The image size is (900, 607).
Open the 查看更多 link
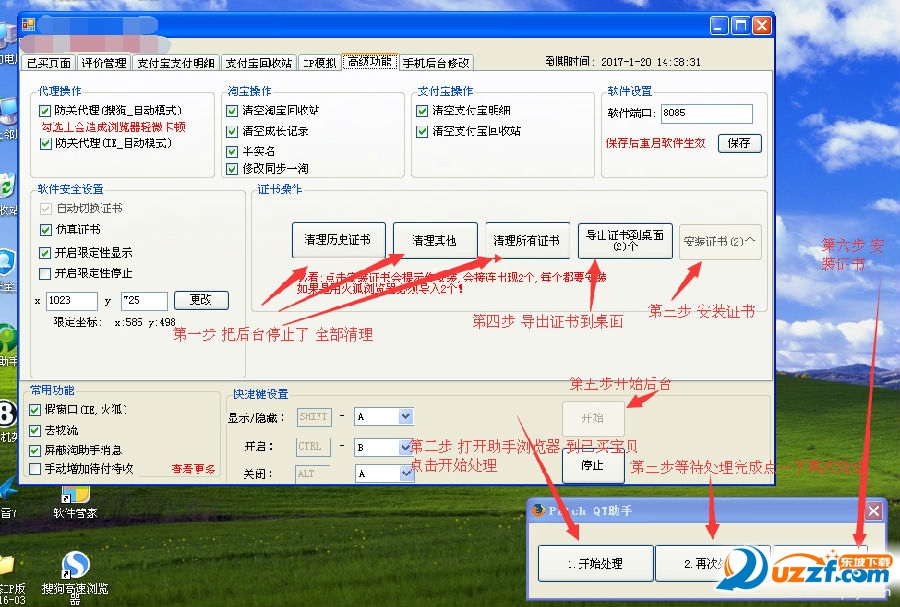pos(193,469)
